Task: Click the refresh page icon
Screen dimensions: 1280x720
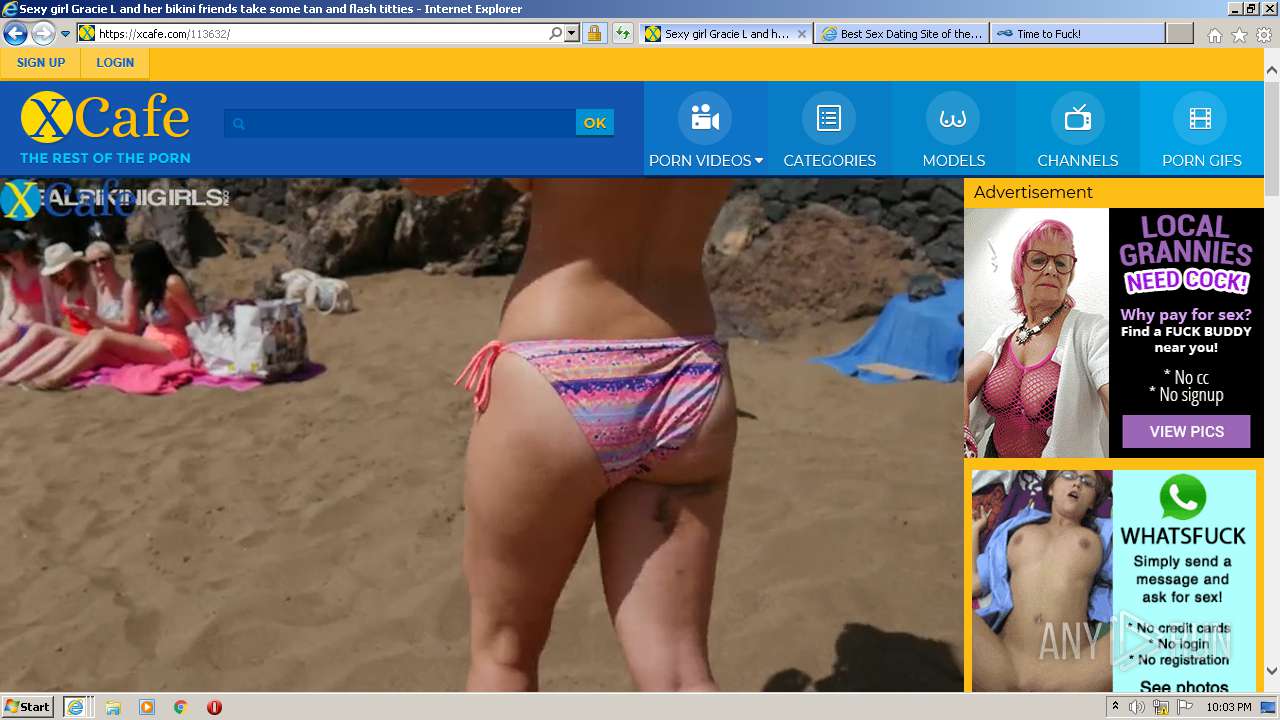Action: (x=622, y=33)
